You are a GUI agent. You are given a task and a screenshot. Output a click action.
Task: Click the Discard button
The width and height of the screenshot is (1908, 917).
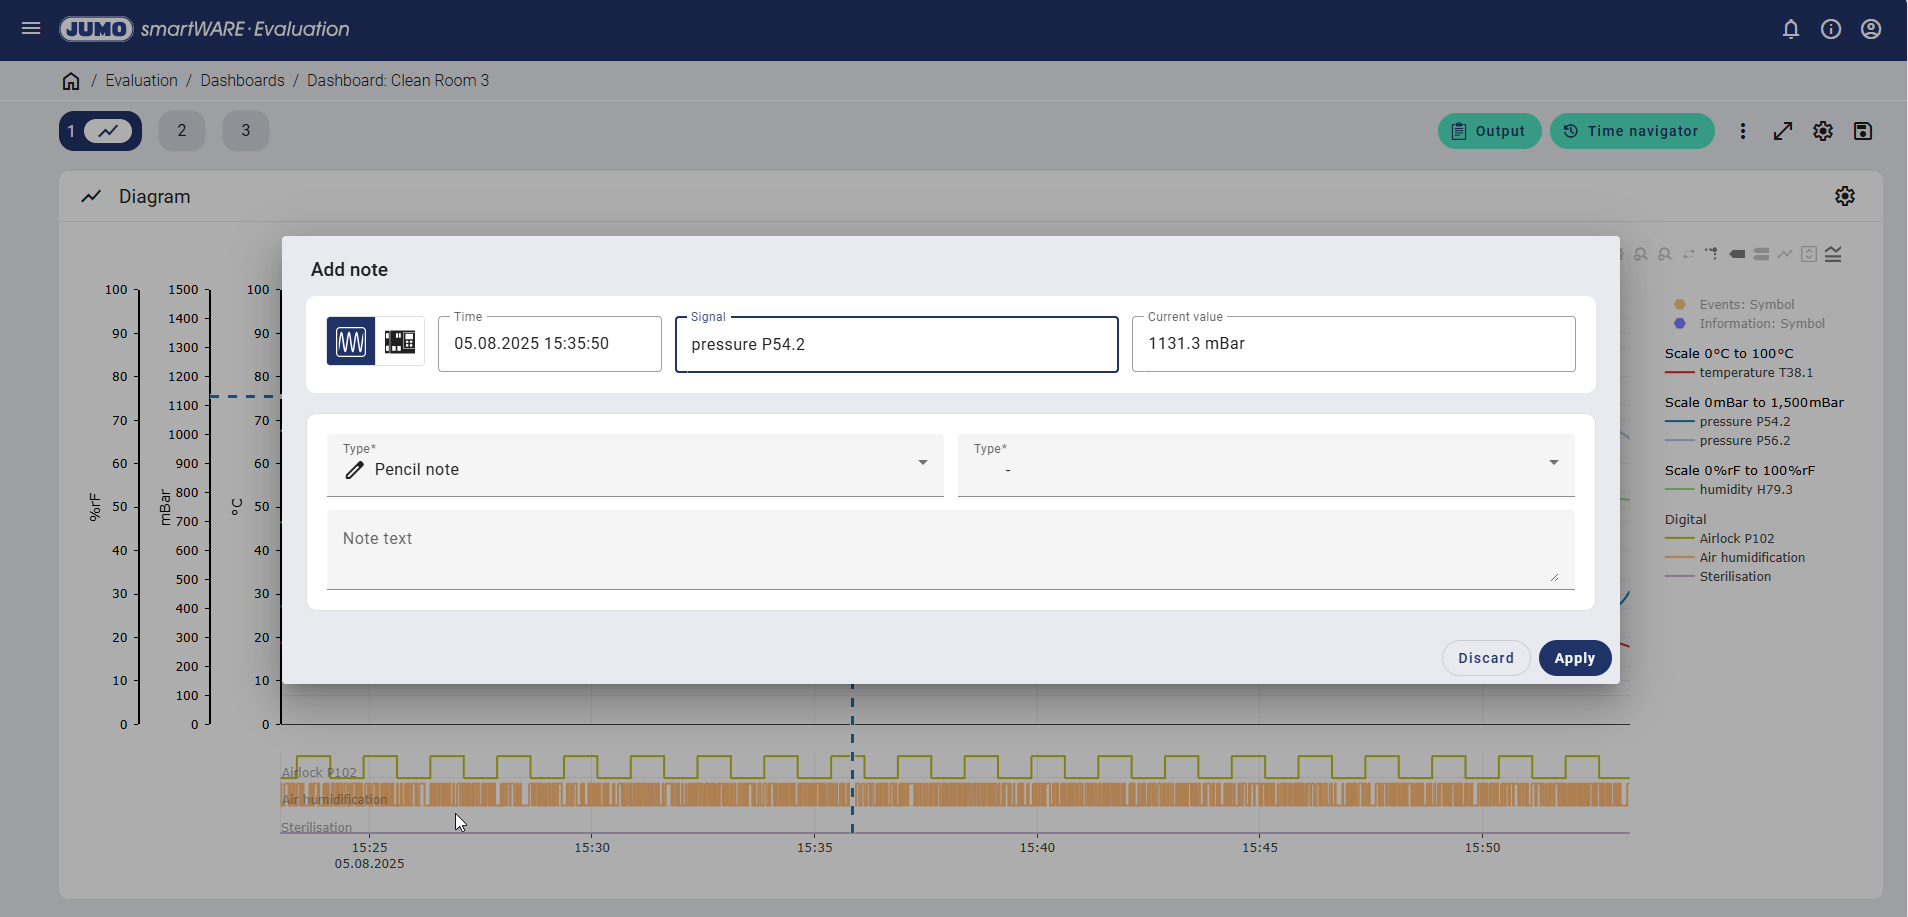click(x=1485, y=658)
